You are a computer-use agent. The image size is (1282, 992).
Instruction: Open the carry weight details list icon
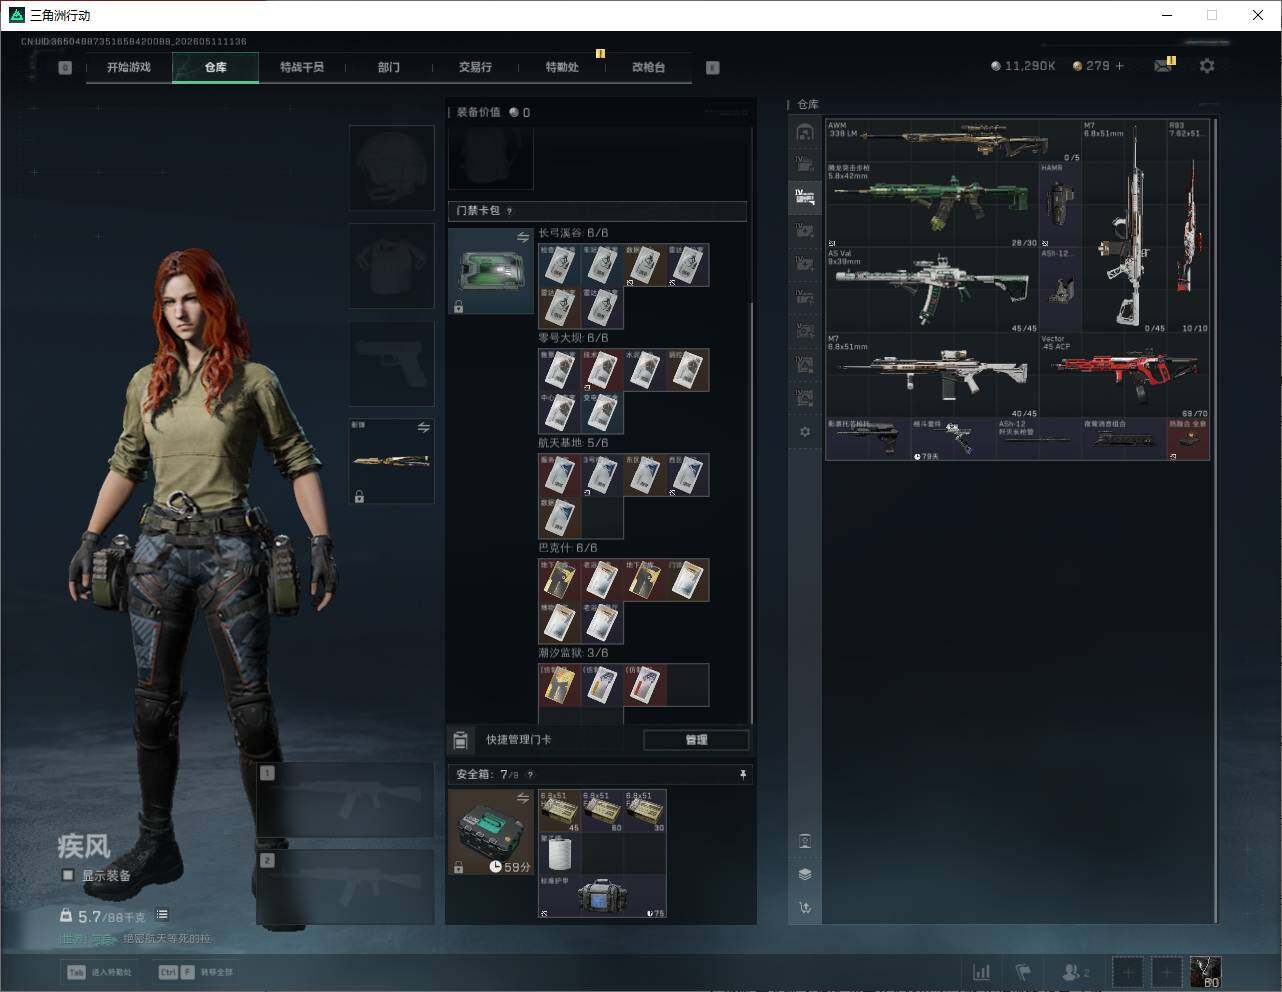click(x=162, y=915)
